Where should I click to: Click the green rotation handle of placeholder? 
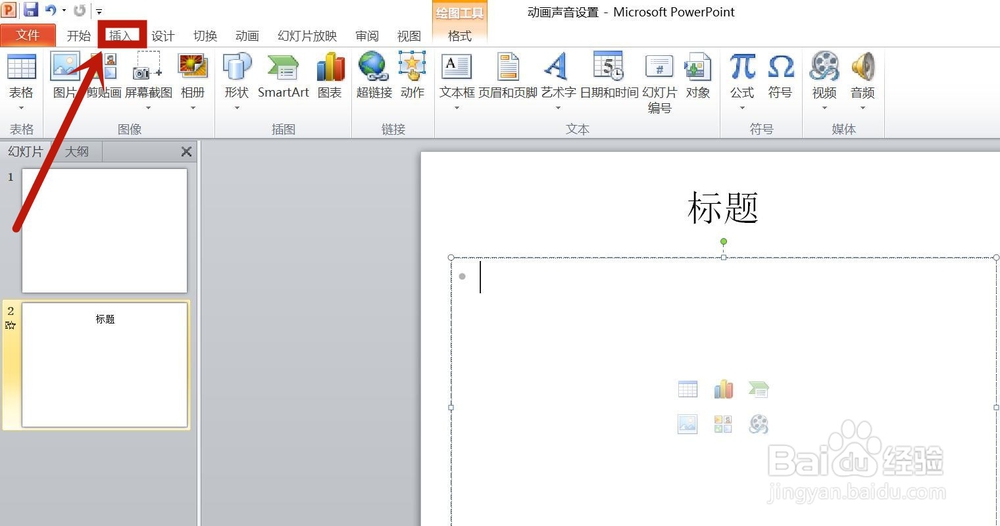point(723,242)
